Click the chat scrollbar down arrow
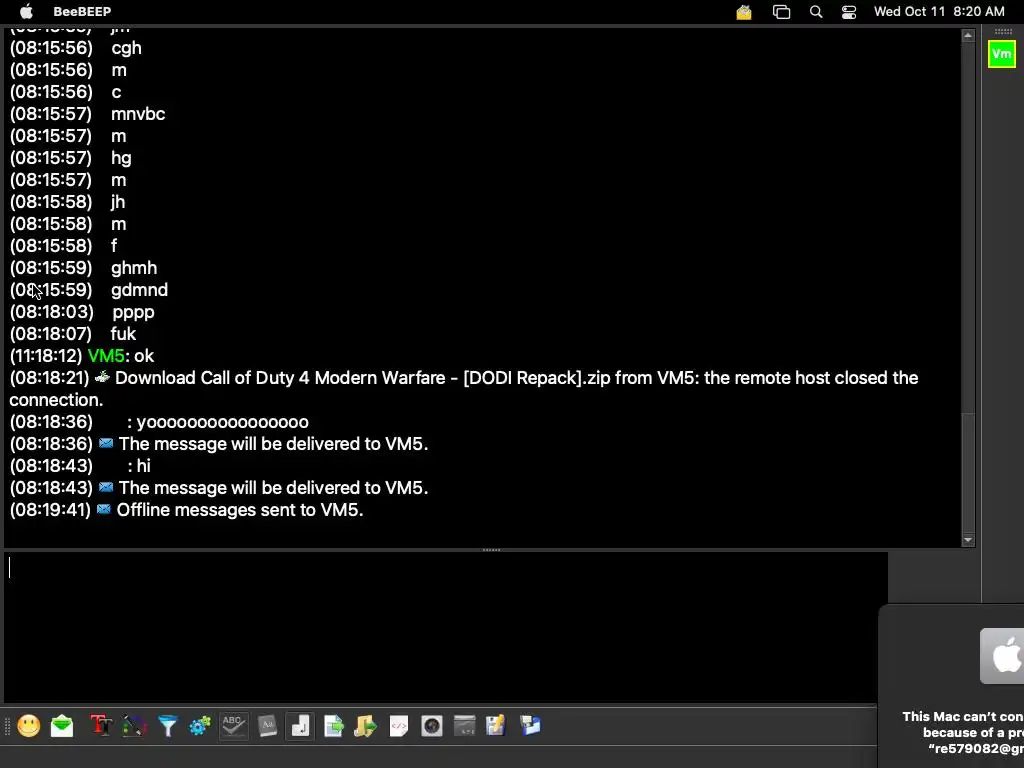This screenshot has height=768, width=1024. point(968,540)
